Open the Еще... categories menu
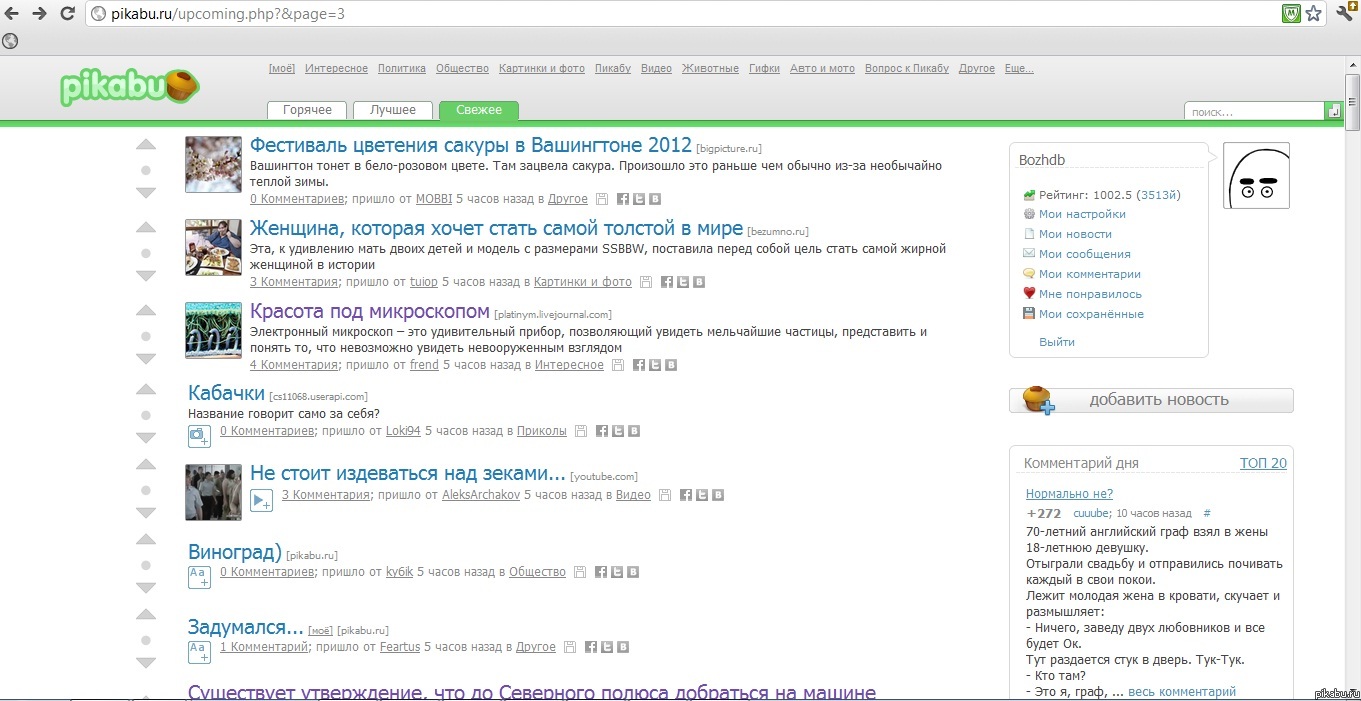The image size is (1361, 701). [x=1018, y=69]
